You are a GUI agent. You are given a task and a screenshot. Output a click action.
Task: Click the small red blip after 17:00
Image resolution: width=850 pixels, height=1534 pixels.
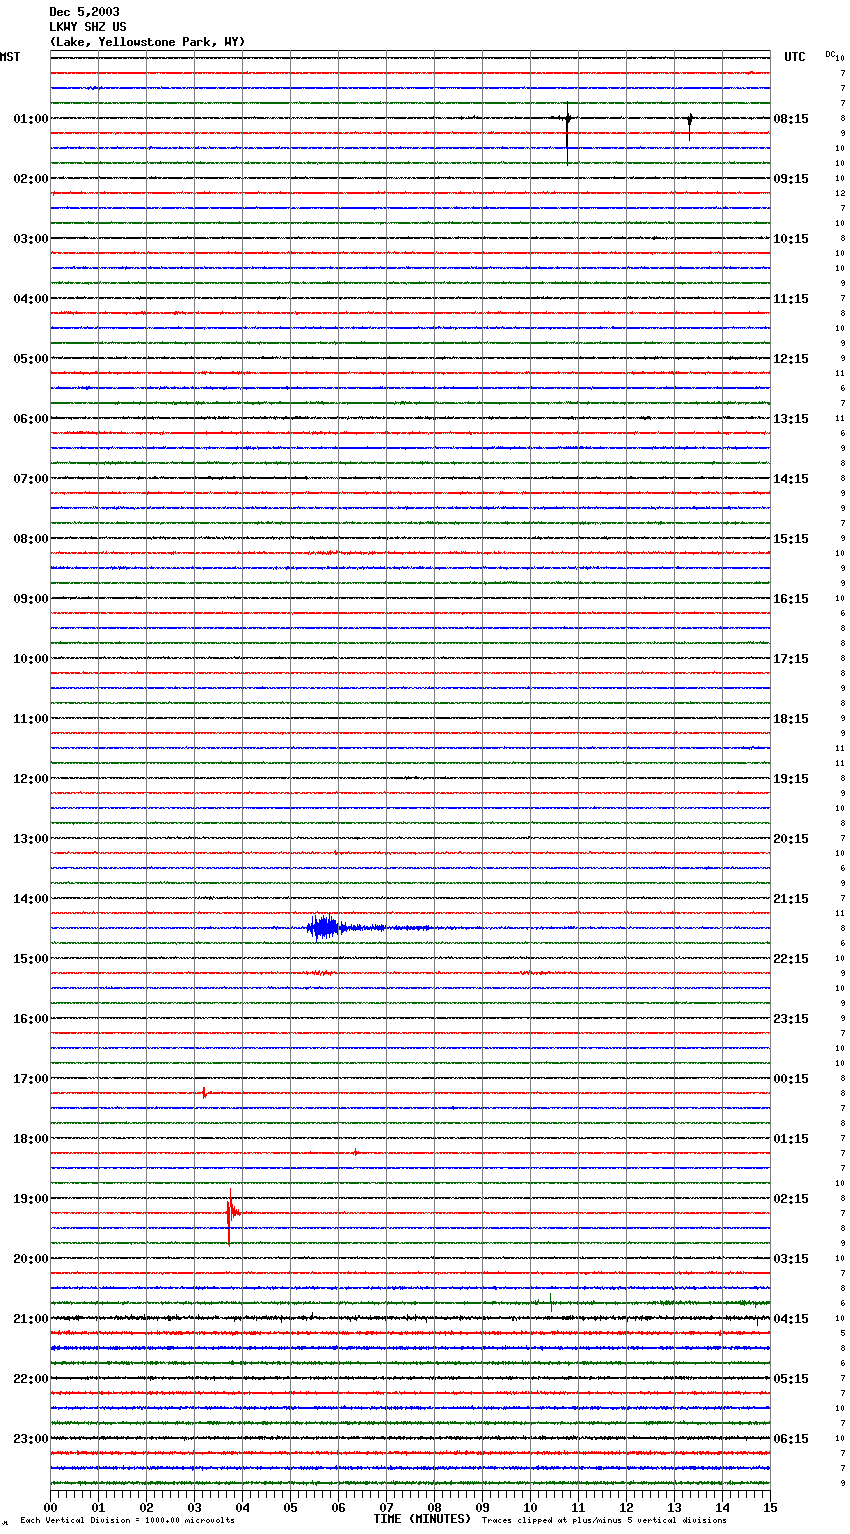click(x=204, y=1093)
